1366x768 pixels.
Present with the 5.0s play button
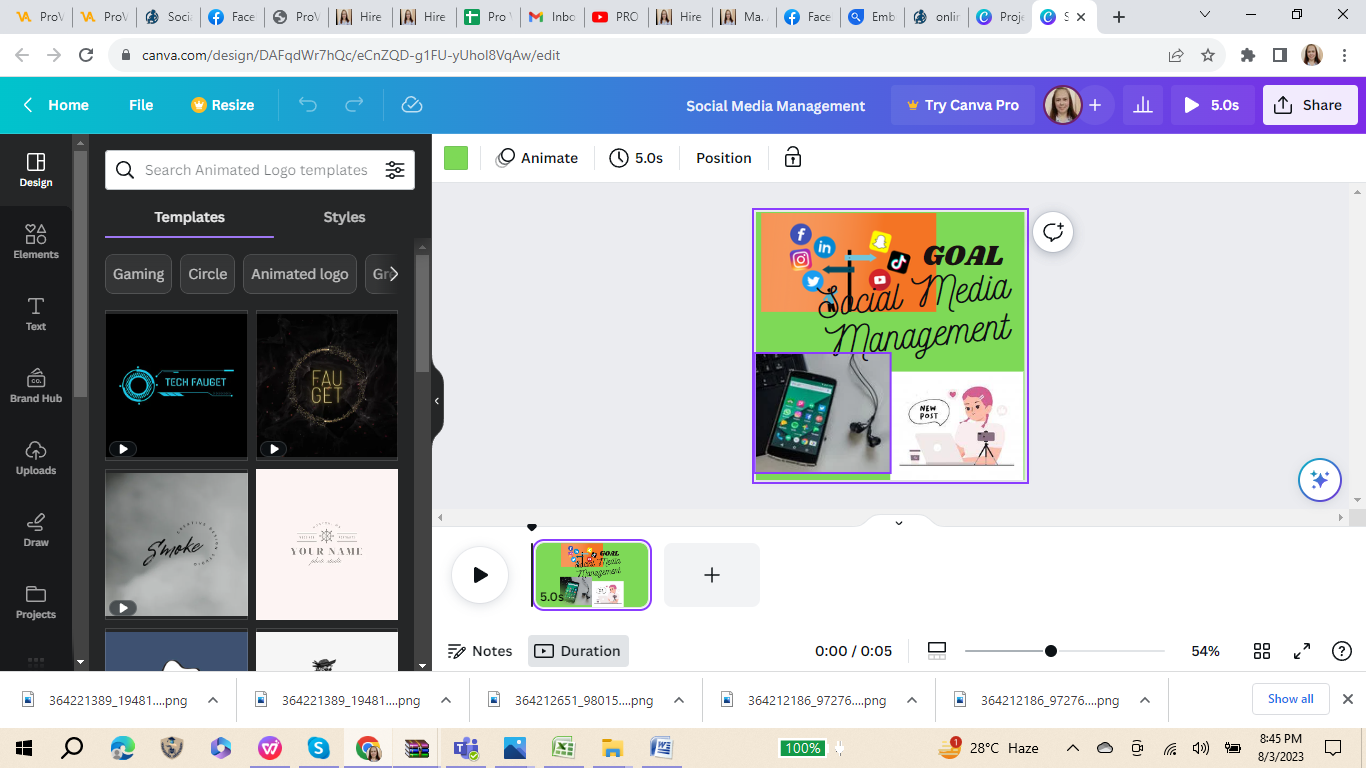[x=1213, y=105]
